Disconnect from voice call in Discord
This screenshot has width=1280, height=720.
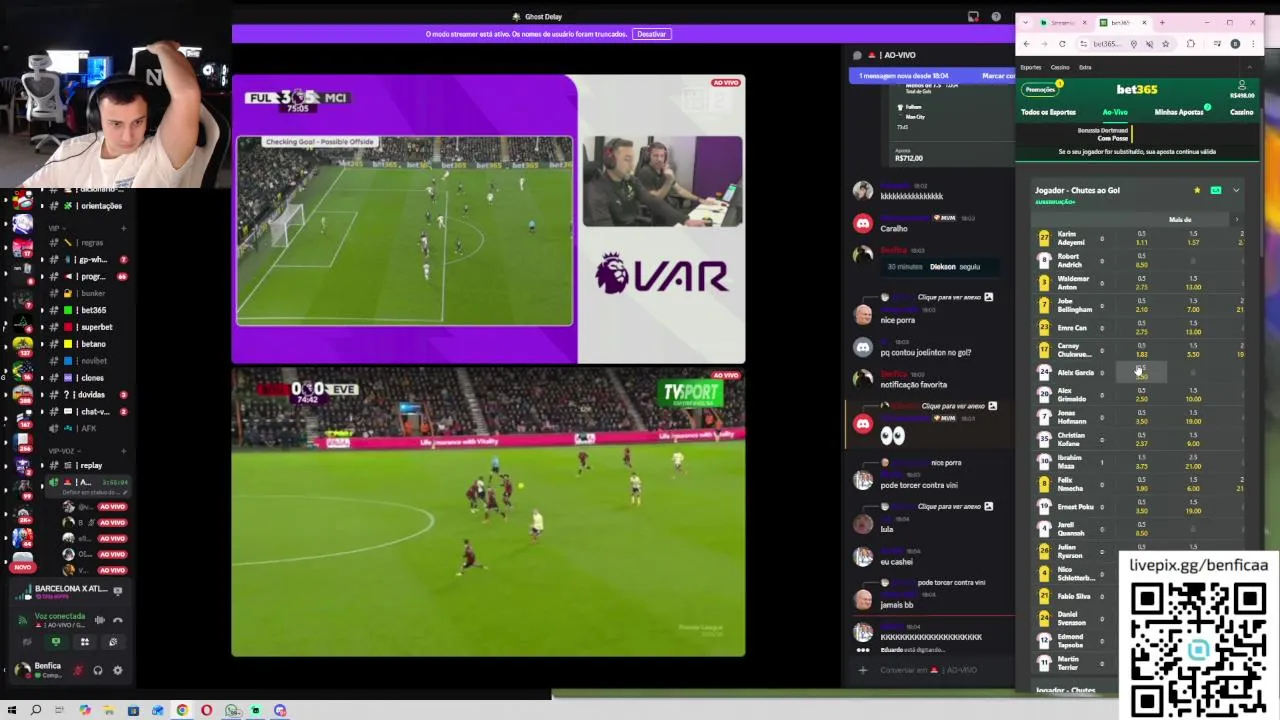click(117, 620)
